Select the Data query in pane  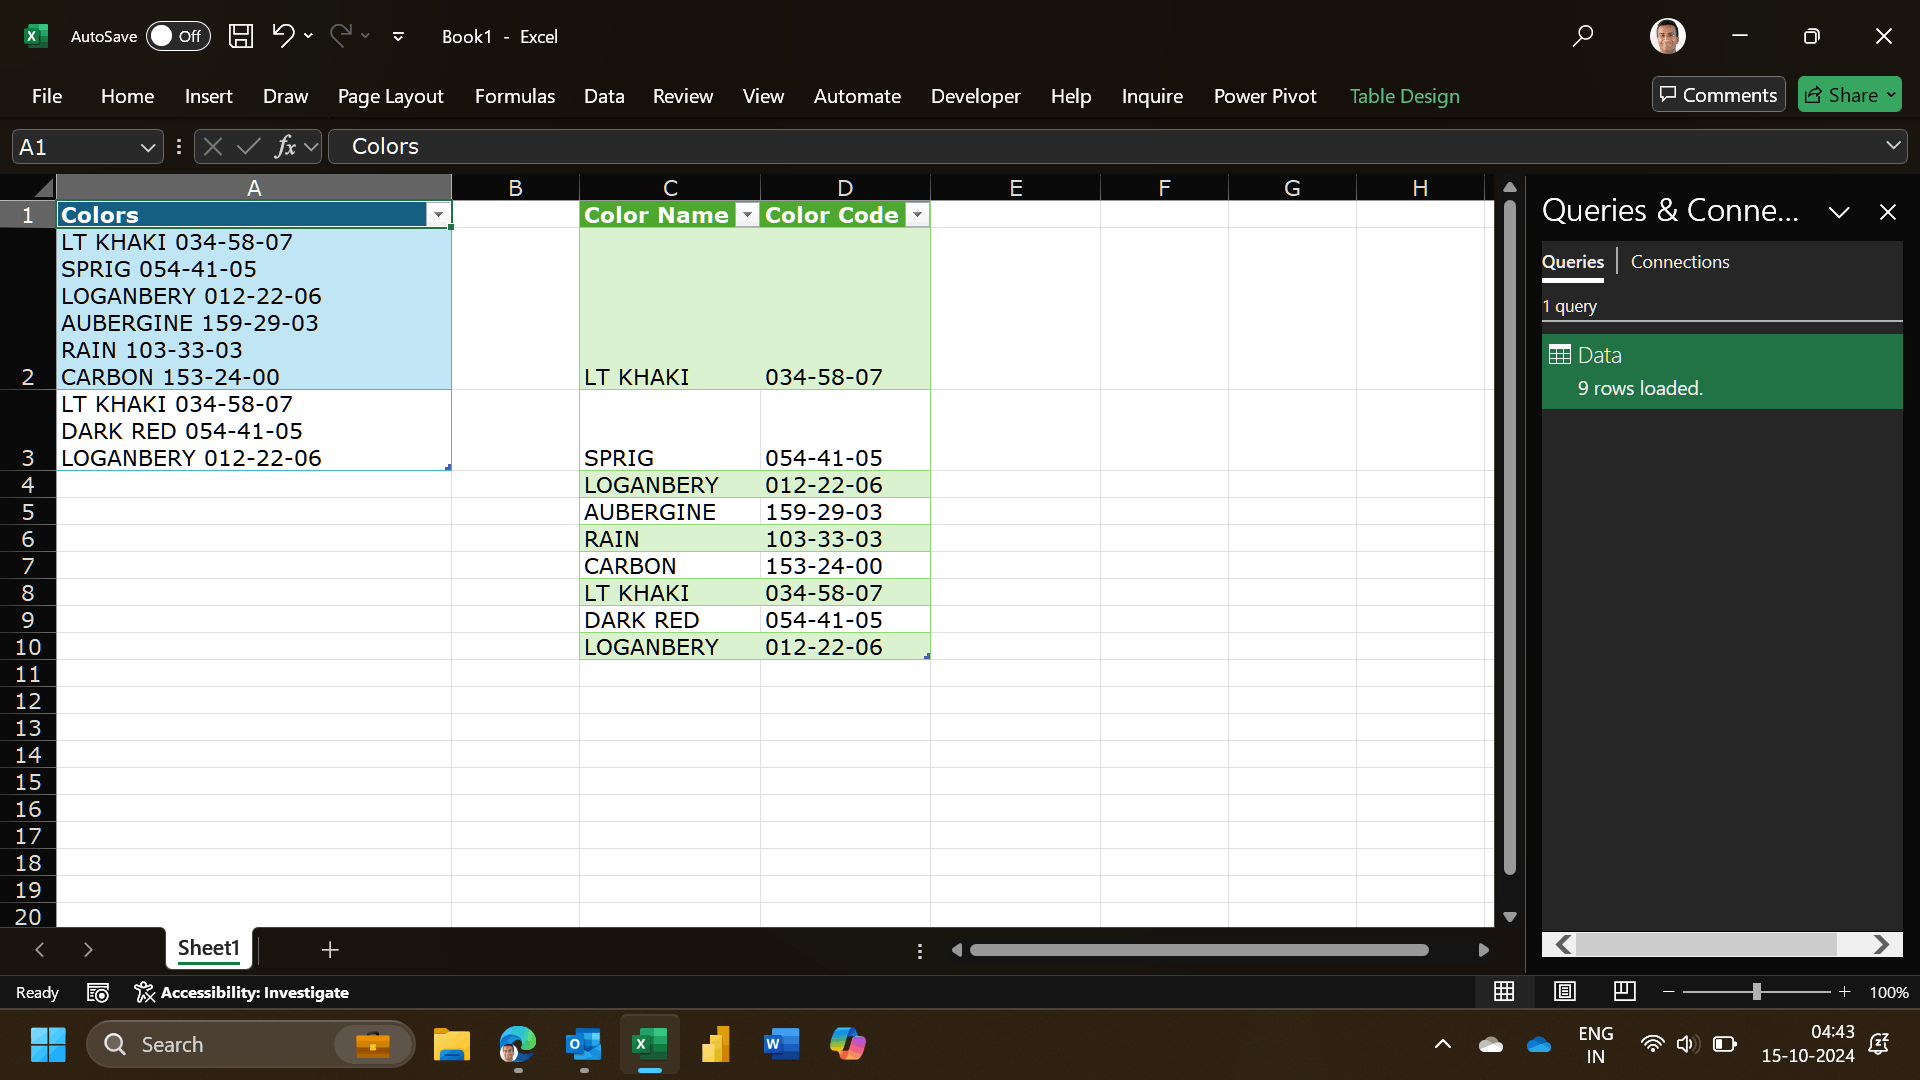tap(1721, 371)
